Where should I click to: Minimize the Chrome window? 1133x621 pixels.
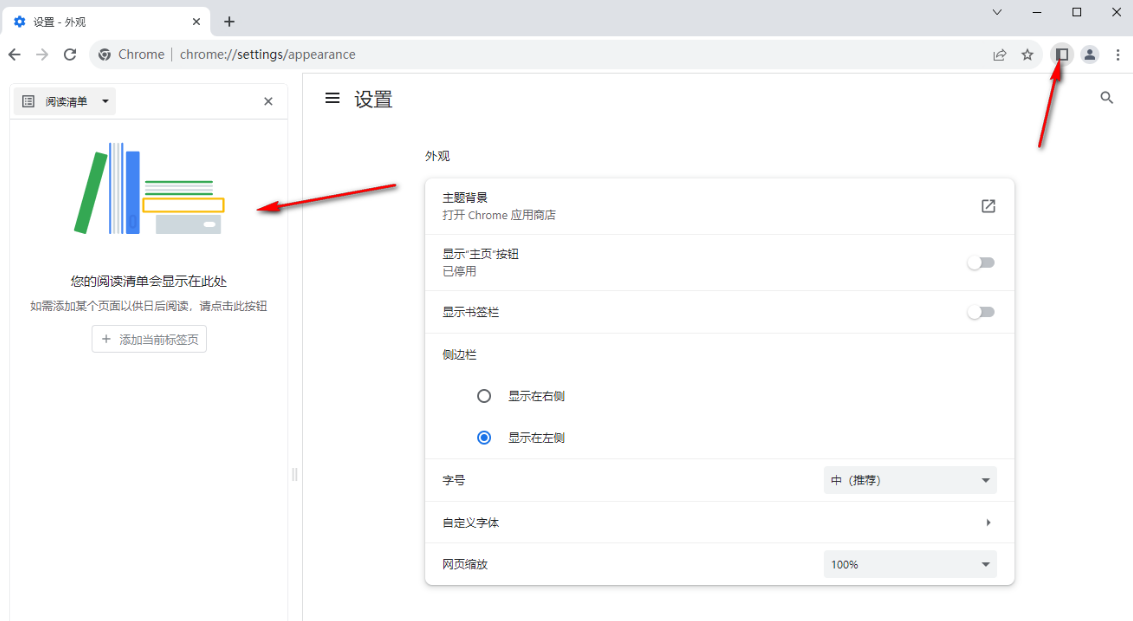click(1037, 12)
